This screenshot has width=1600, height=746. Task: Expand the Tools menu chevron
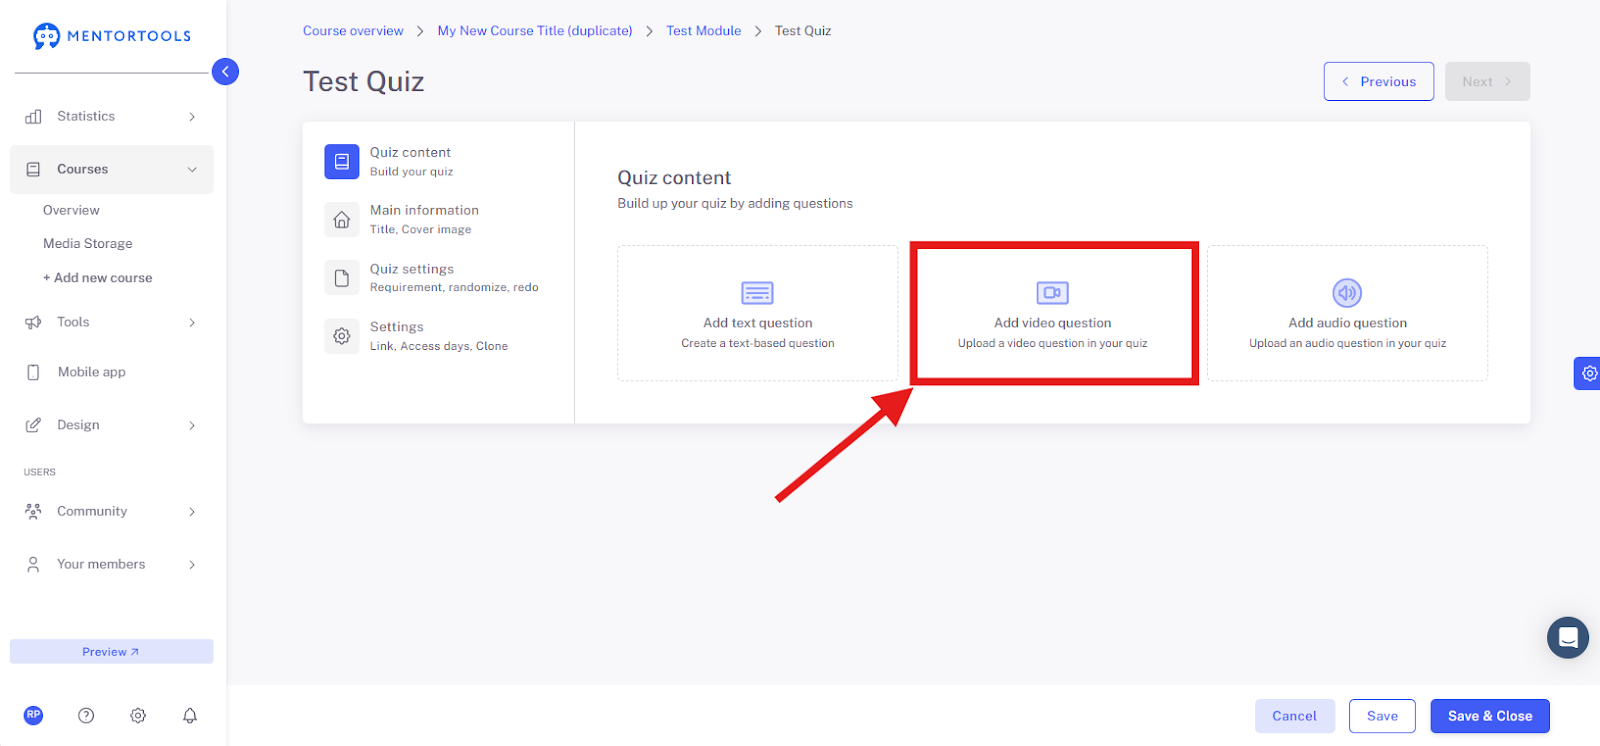(192, 322)
